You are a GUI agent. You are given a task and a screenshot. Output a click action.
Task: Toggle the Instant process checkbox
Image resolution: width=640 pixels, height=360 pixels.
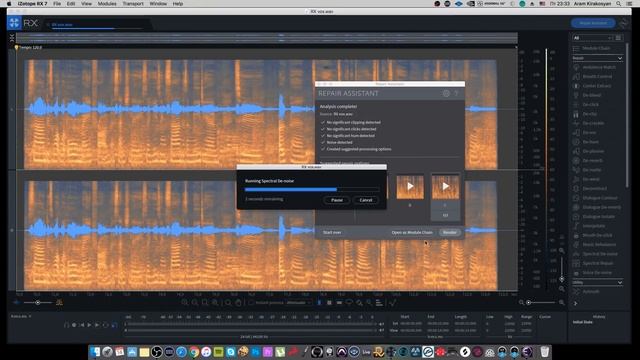coord(251,303)
